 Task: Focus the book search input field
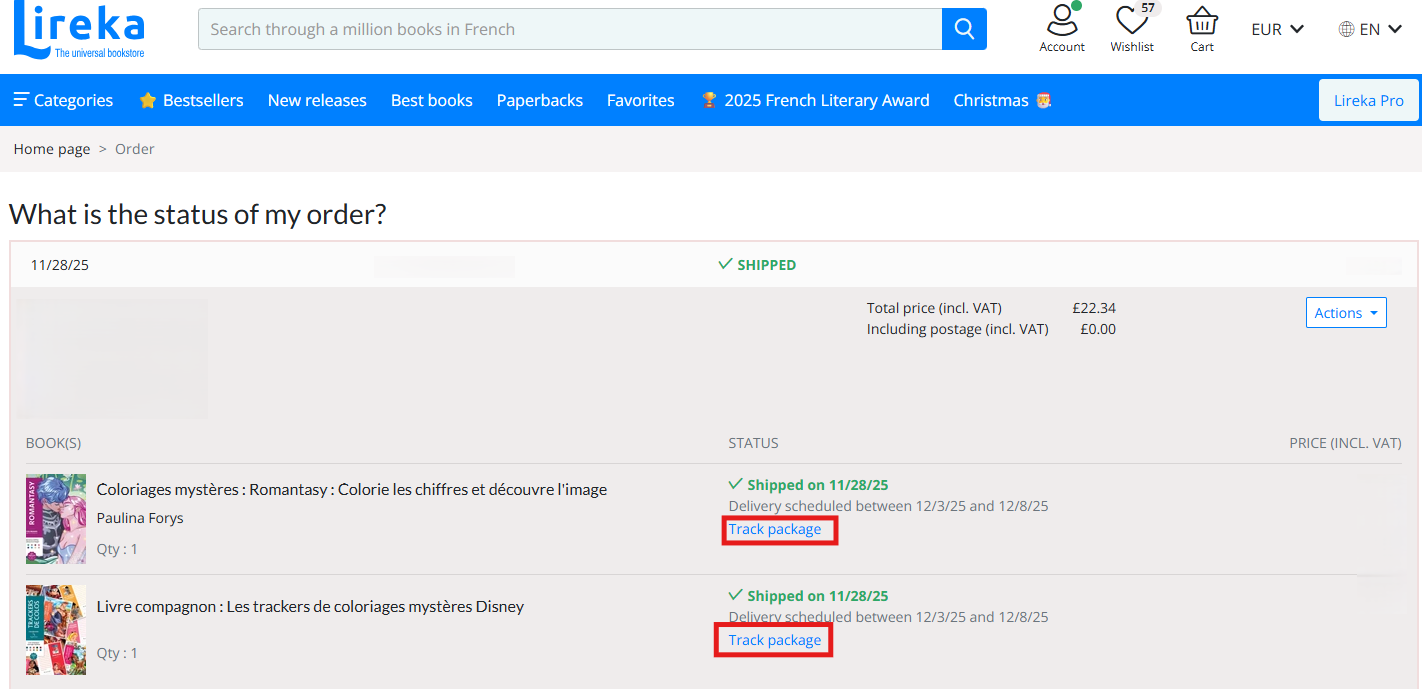570,29
